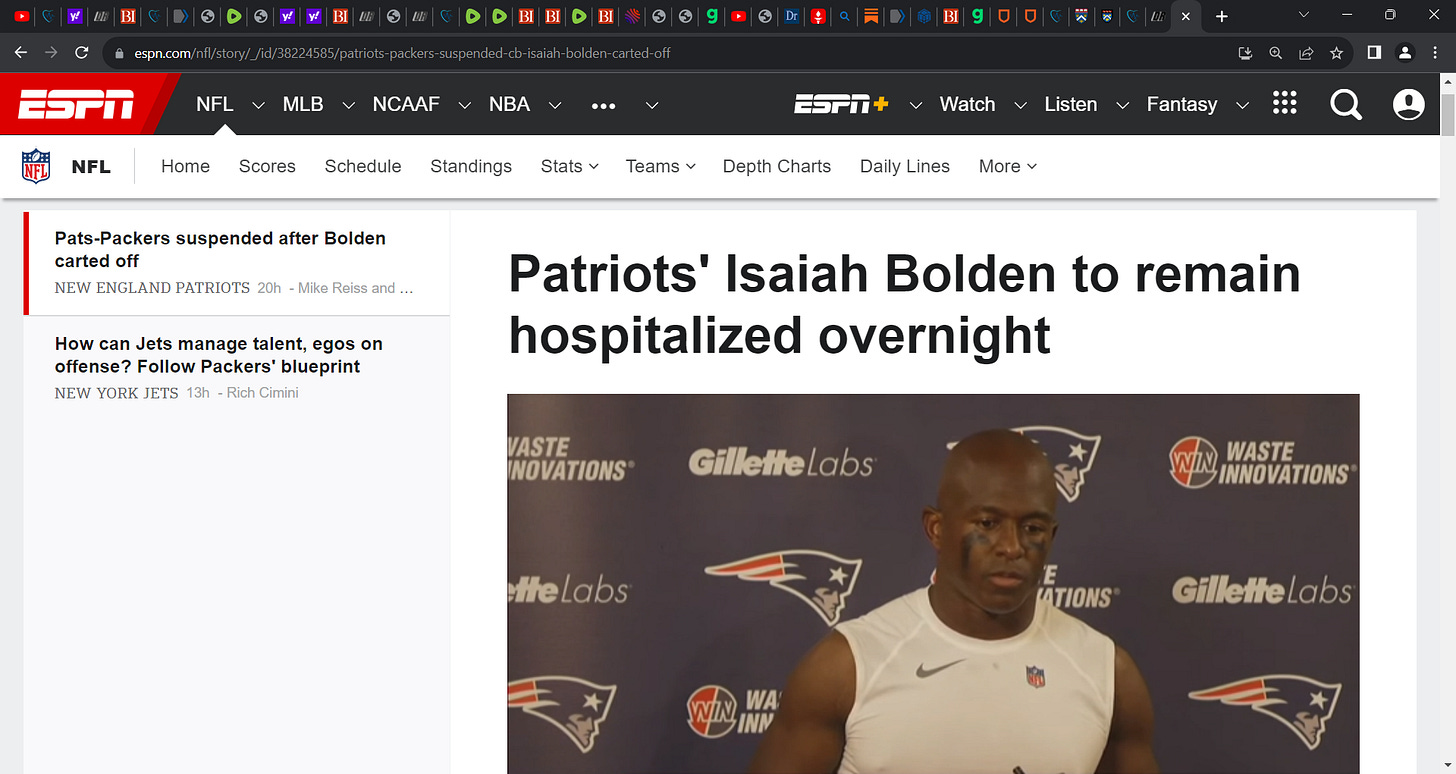The image size is (1456, 774).
Task: Click Fantasy in the ESPN top bar
Action: pos(1182,104)
